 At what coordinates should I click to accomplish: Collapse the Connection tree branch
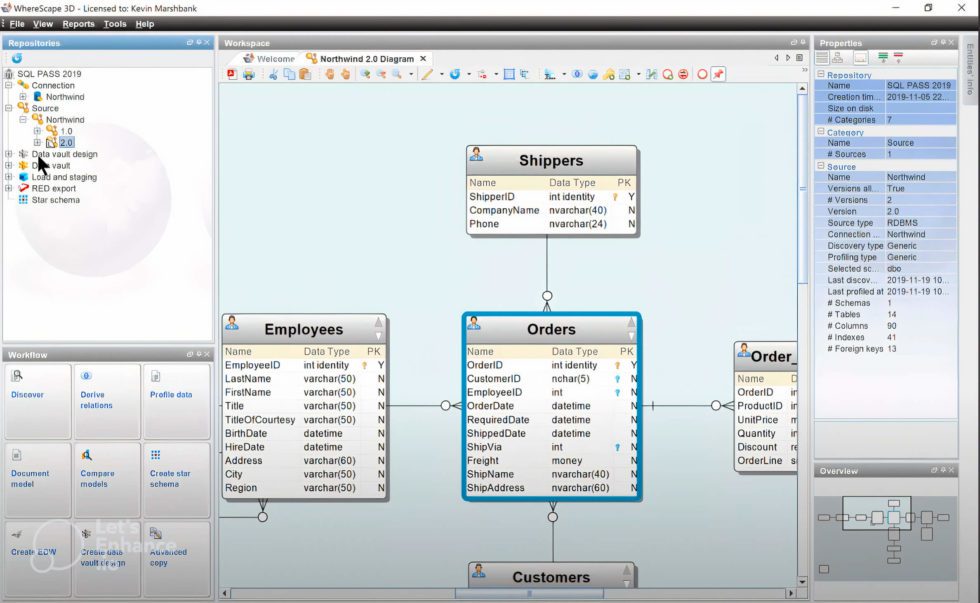point(11,85)
